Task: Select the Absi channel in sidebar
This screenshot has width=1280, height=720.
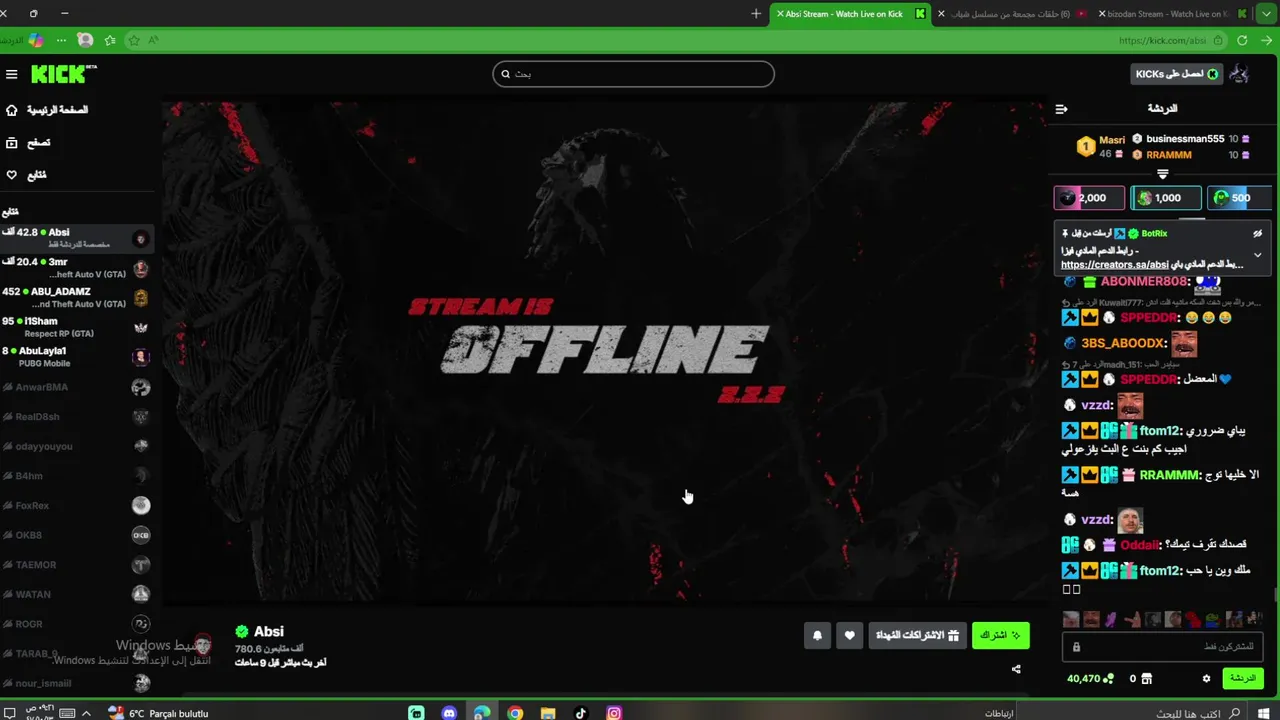Action: [x=77, y=238]
